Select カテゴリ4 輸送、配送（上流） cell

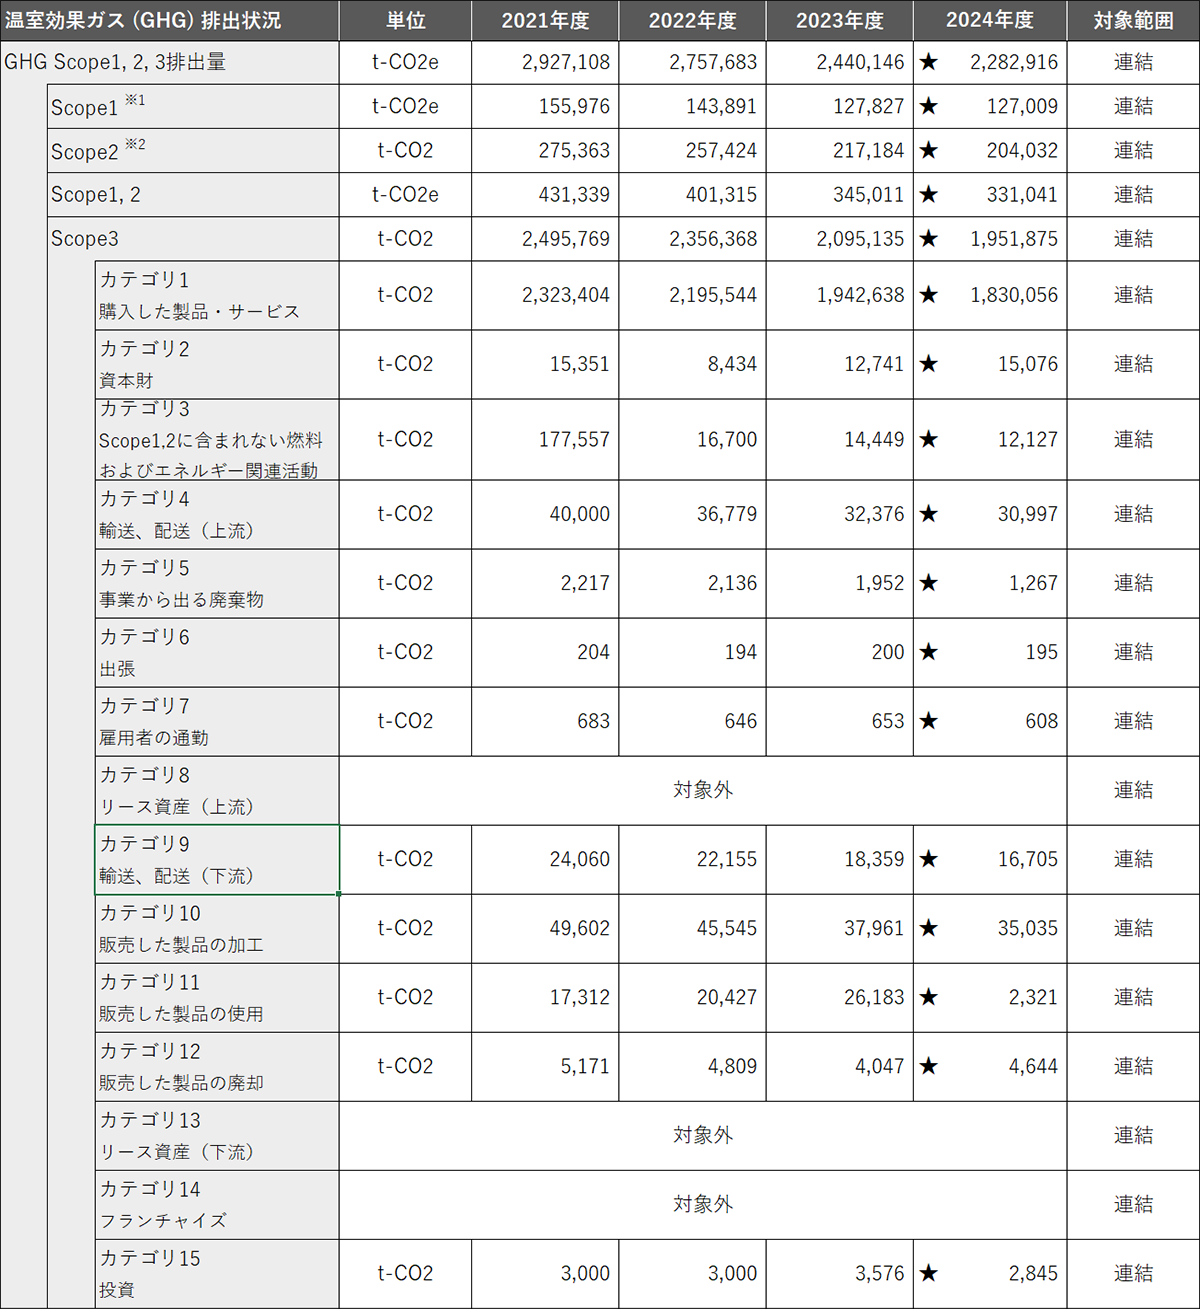217,514
